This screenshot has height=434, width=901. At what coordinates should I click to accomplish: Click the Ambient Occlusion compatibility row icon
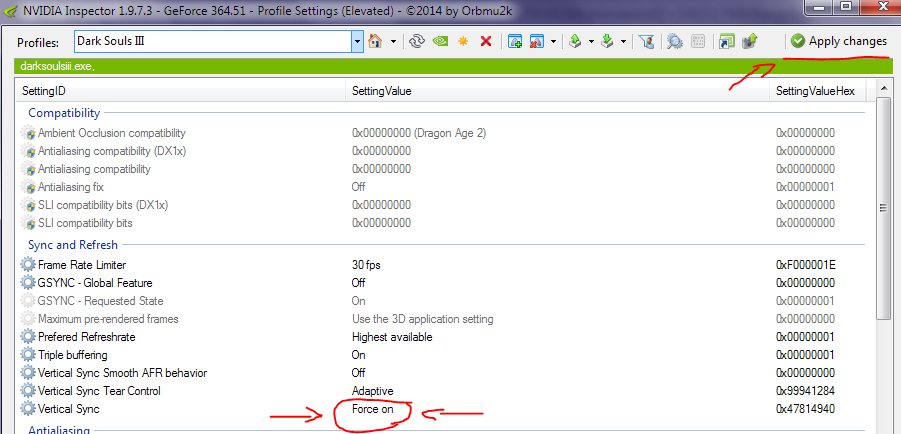click(28, 133)
